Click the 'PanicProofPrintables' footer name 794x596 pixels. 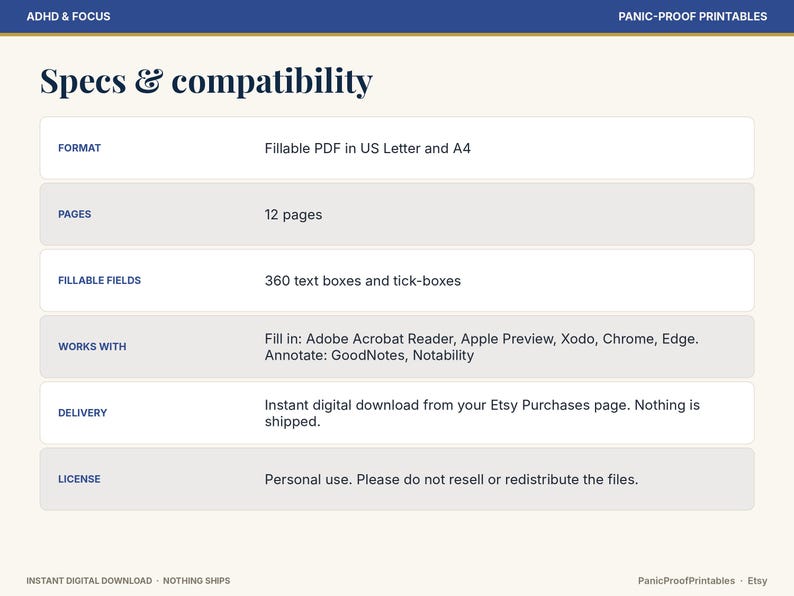(x=686, y=581)
